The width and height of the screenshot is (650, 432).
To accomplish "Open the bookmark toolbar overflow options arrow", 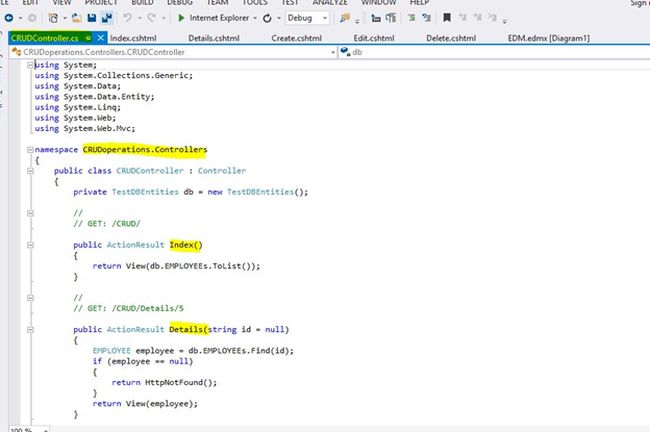I will [504, 20].
